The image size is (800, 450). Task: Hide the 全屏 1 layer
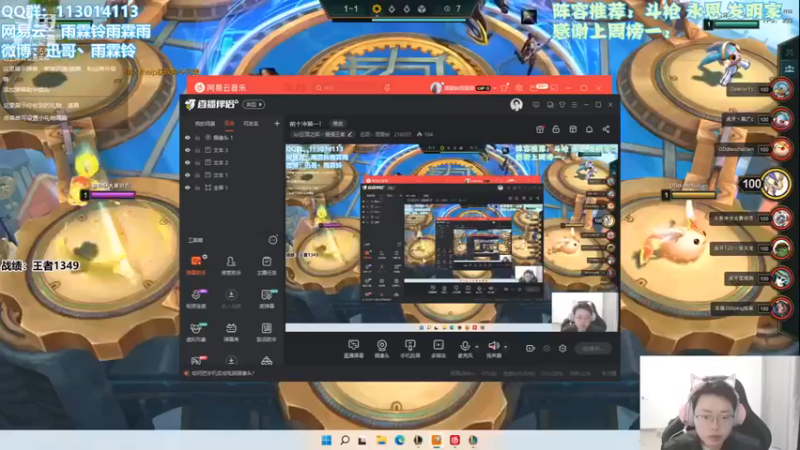pyautogui.click(x=188, y=188)
